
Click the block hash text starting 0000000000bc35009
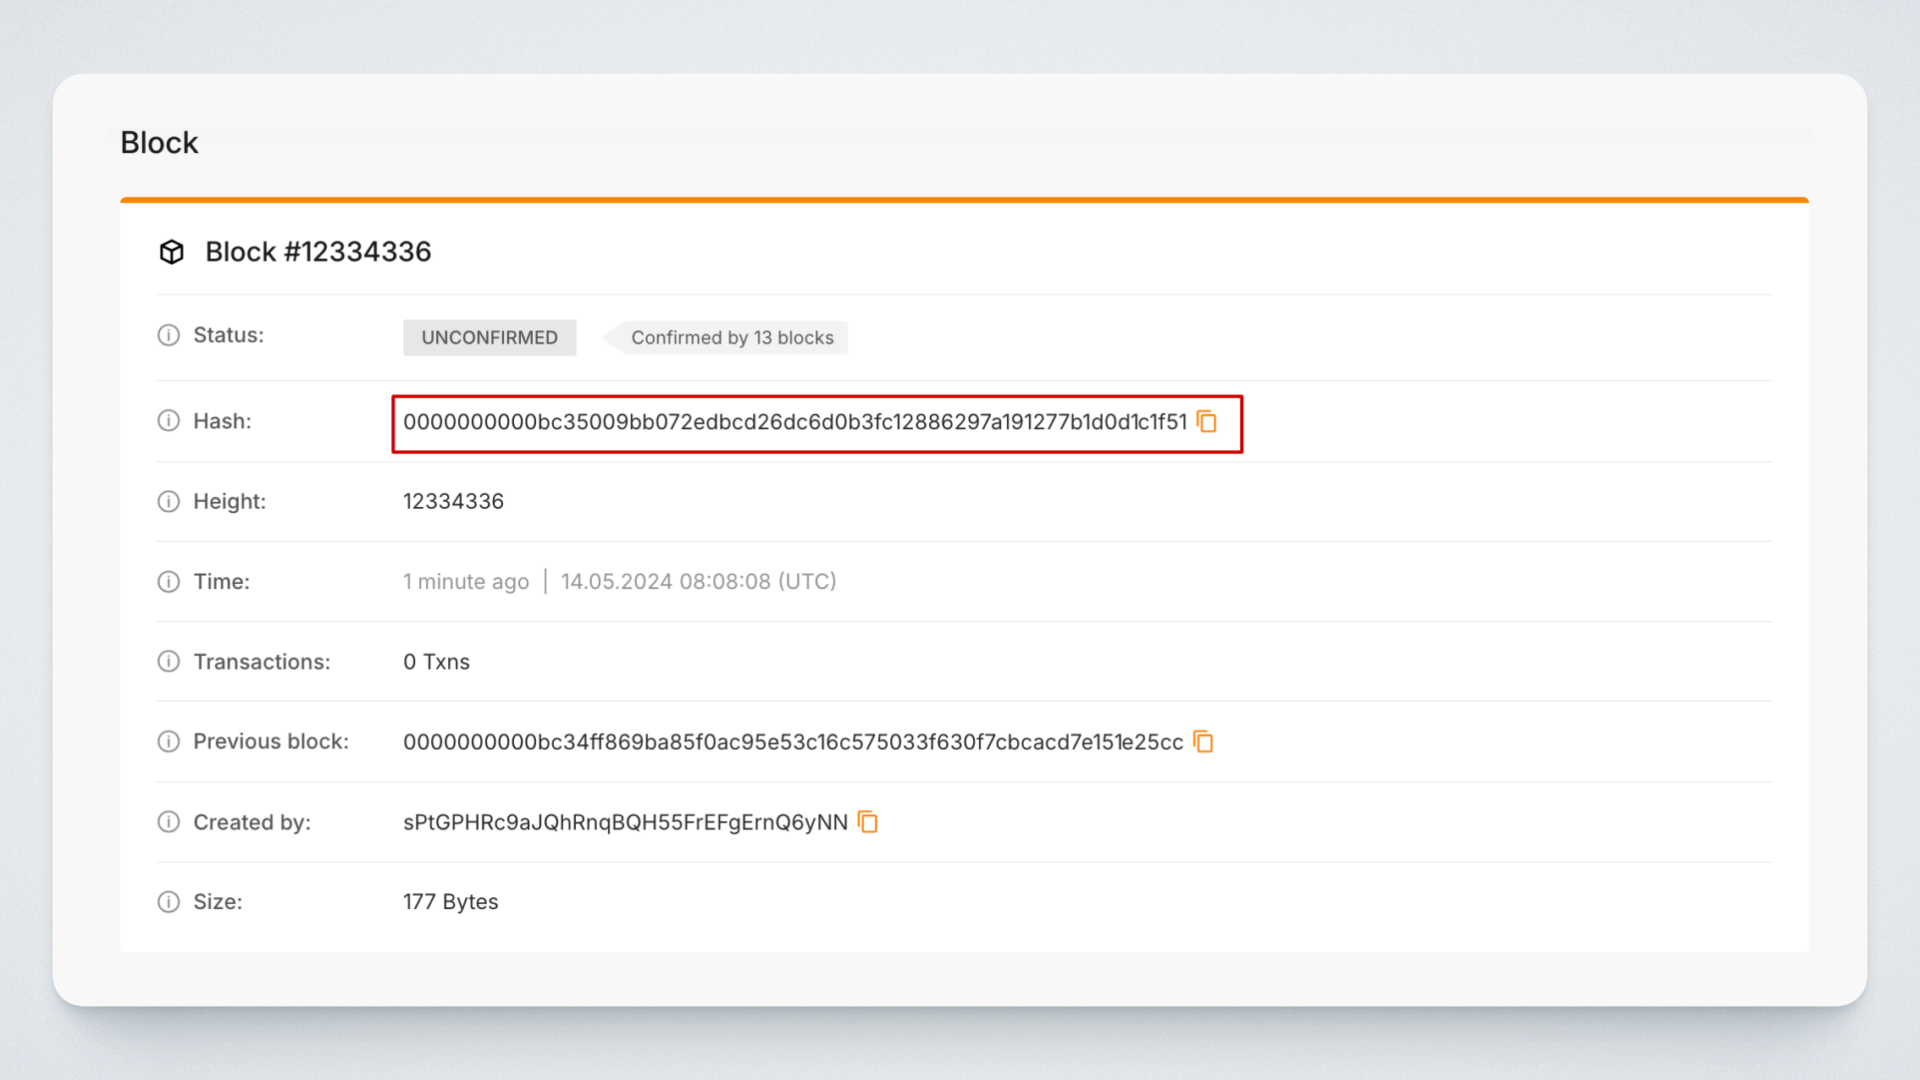794,422
